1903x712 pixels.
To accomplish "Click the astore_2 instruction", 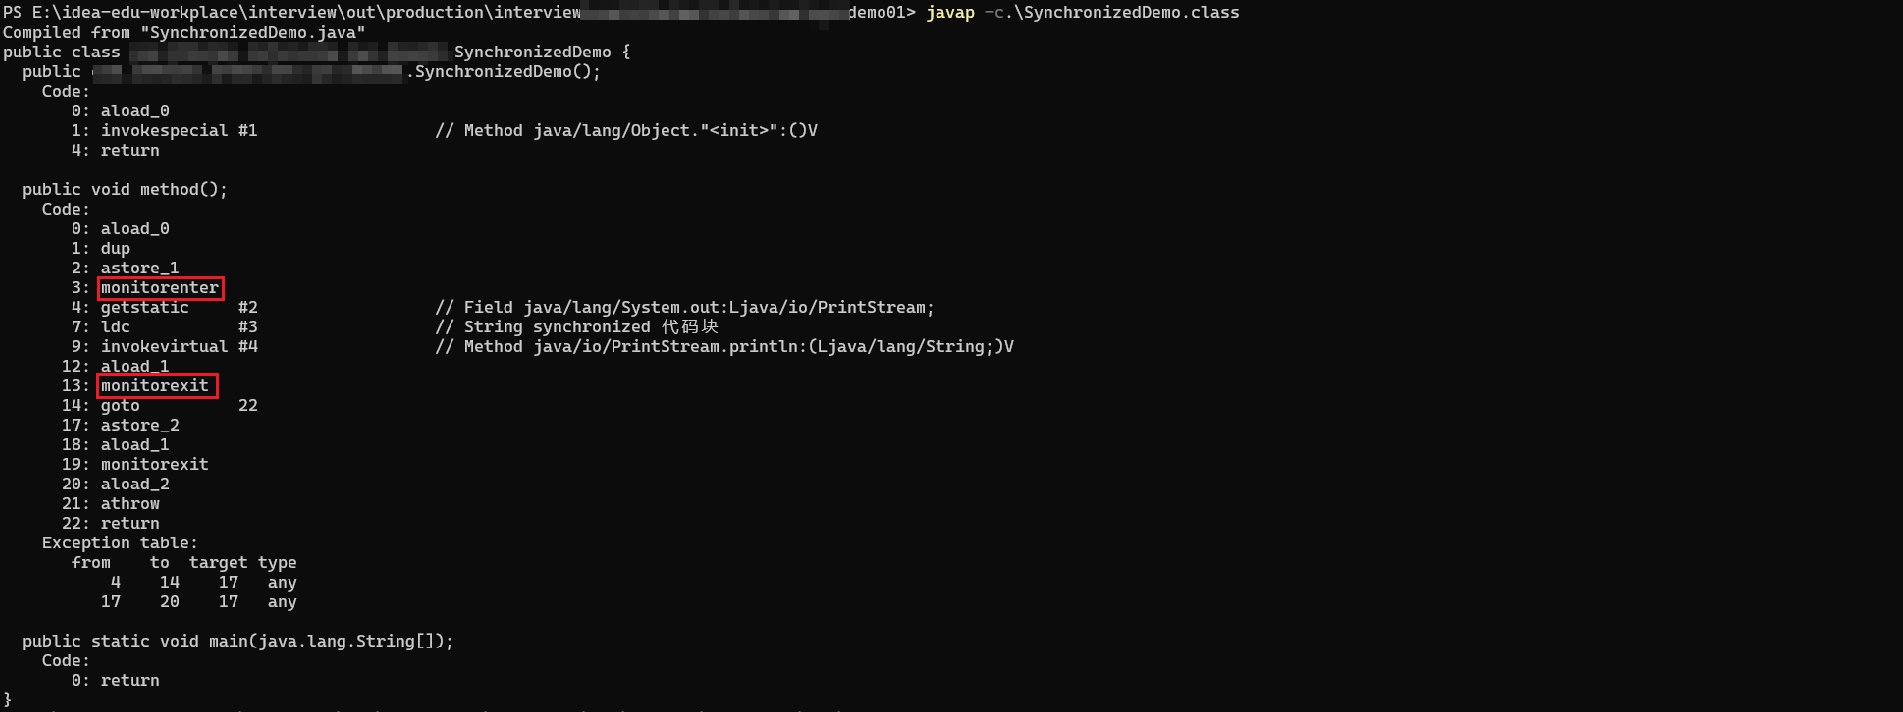I will 140,425.
